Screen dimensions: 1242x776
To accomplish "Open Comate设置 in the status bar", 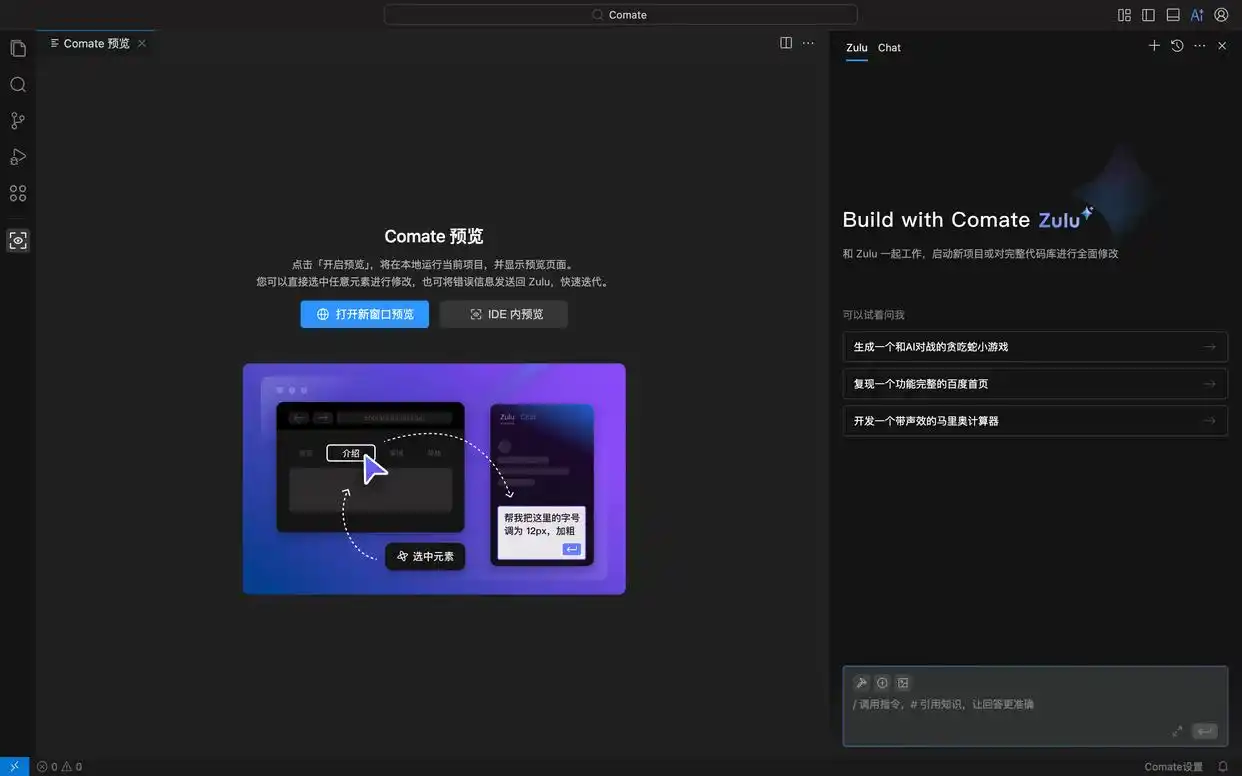I will [1175, 765].
